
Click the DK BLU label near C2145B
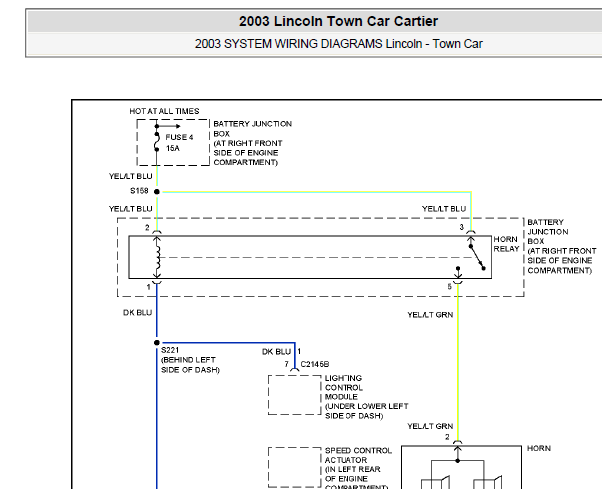[276, 352]
